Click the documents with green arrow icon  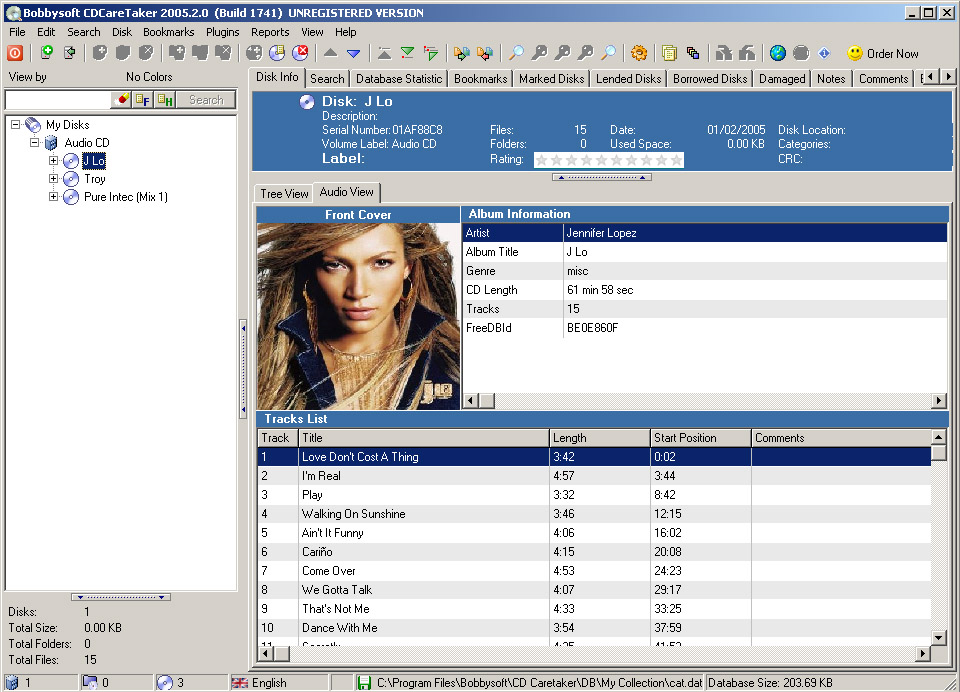coord(461,53)
